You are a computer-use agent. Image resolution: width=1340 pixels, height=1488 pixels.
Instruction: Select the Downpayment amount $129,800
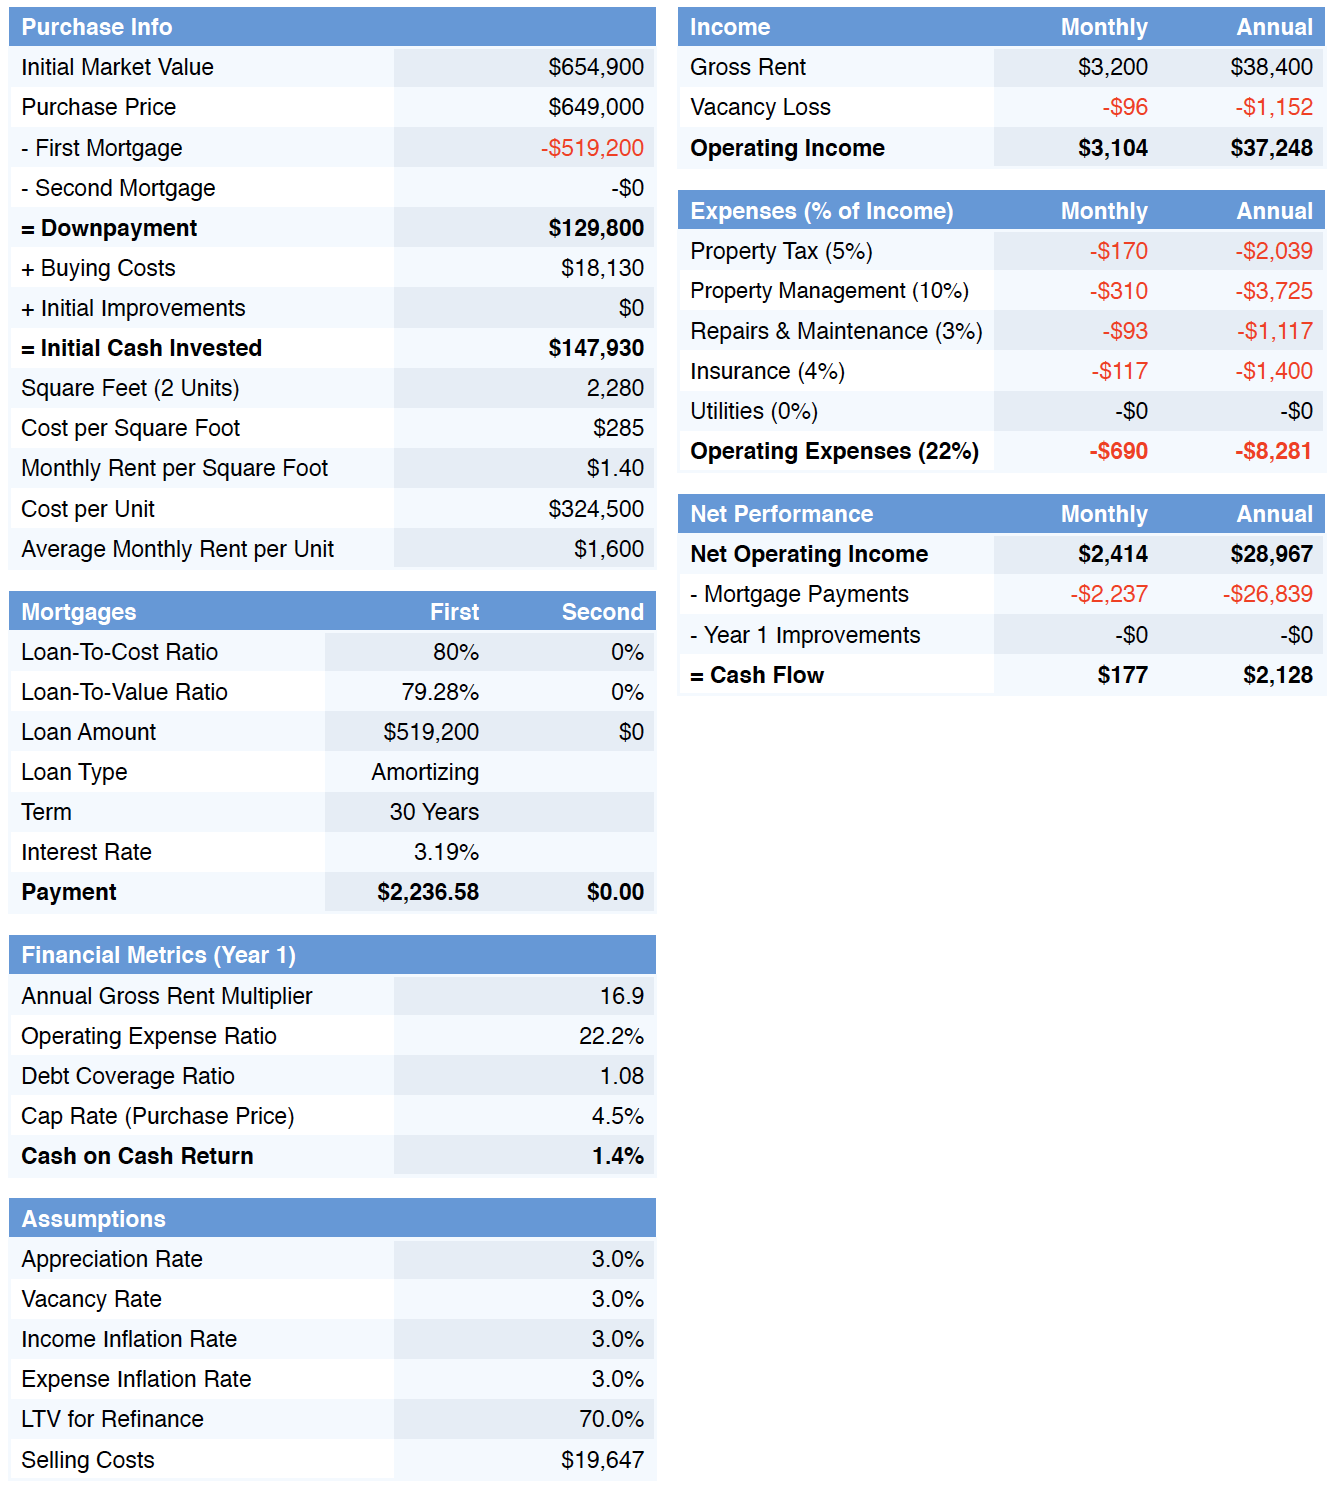click(x=595, y=228)
